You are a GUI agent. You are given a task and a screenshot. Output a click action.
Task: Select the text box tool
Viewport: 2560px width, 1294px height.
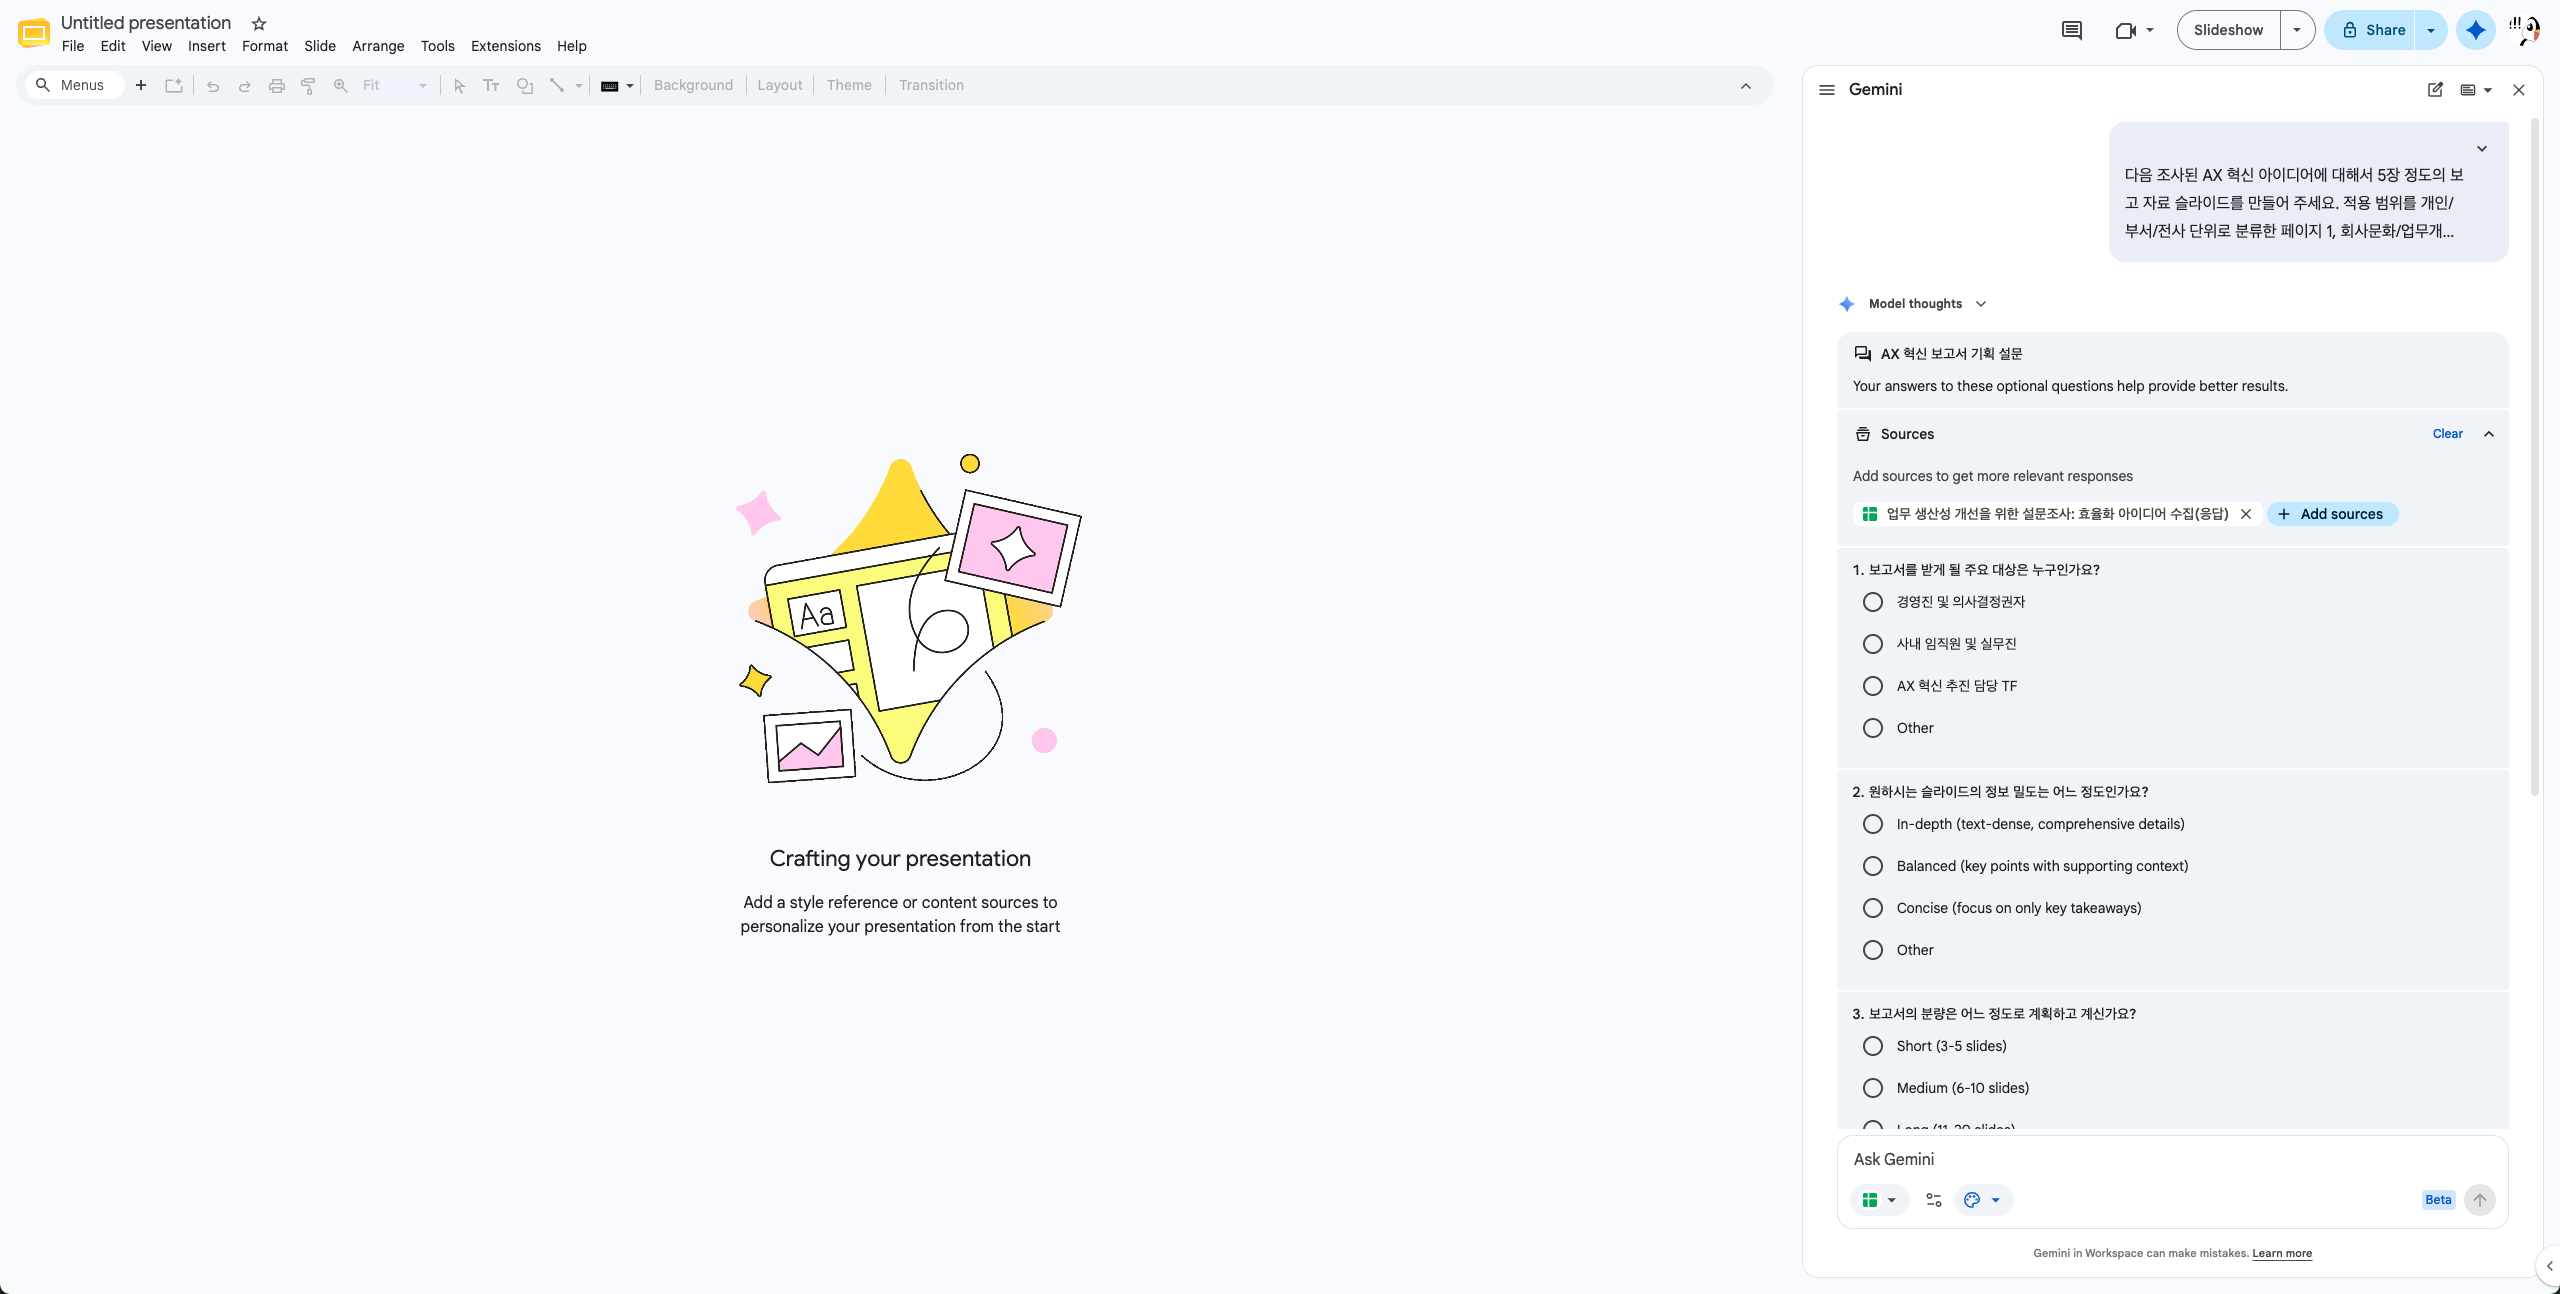click(491, 86)
